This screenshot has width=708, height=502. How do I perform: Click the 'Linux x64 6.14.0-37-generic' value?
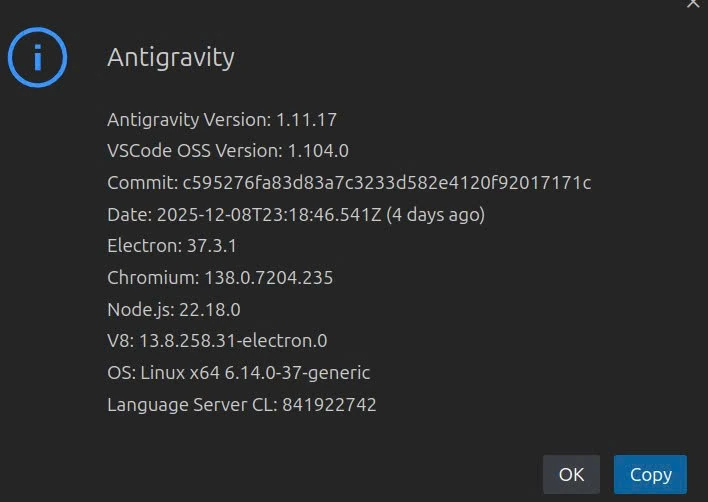tap(255, 372)
